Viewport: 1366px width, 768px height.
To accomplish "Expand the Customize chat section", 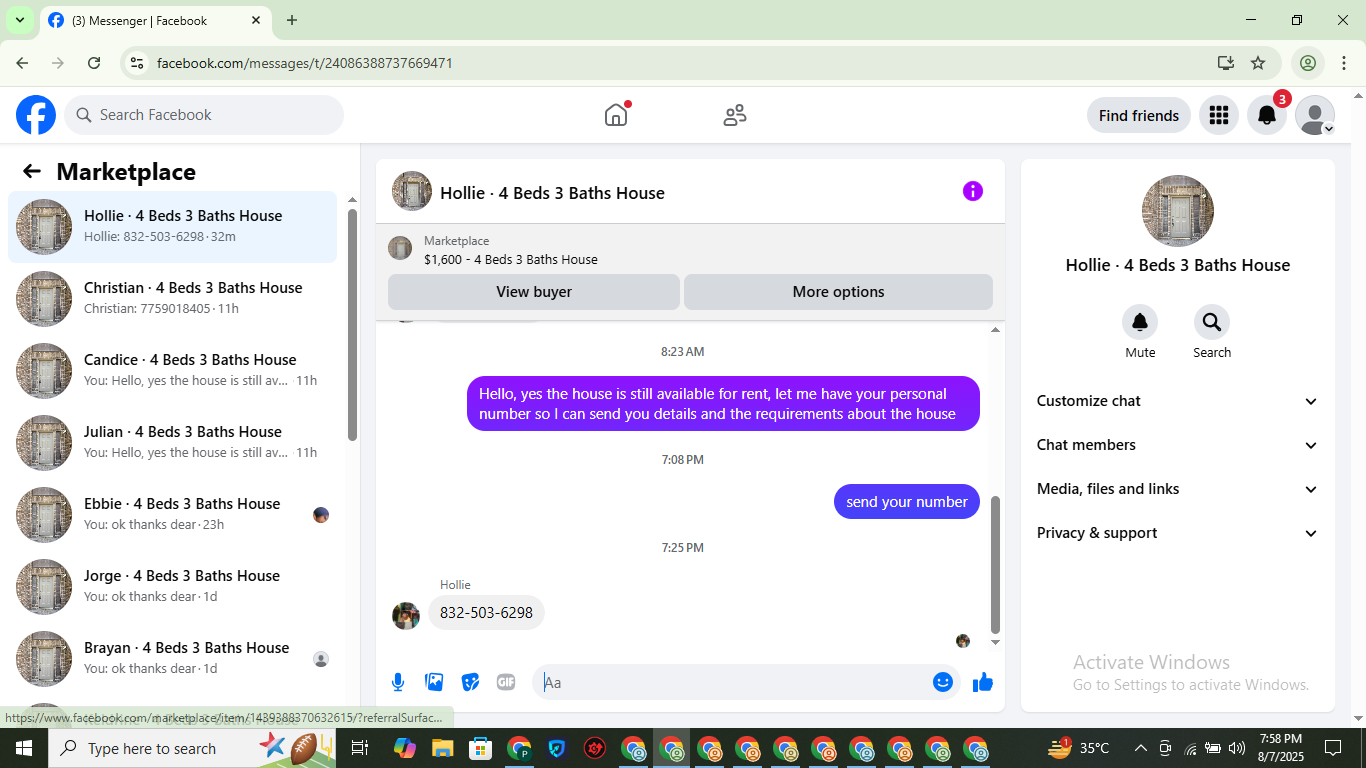I will (1178, 401).
